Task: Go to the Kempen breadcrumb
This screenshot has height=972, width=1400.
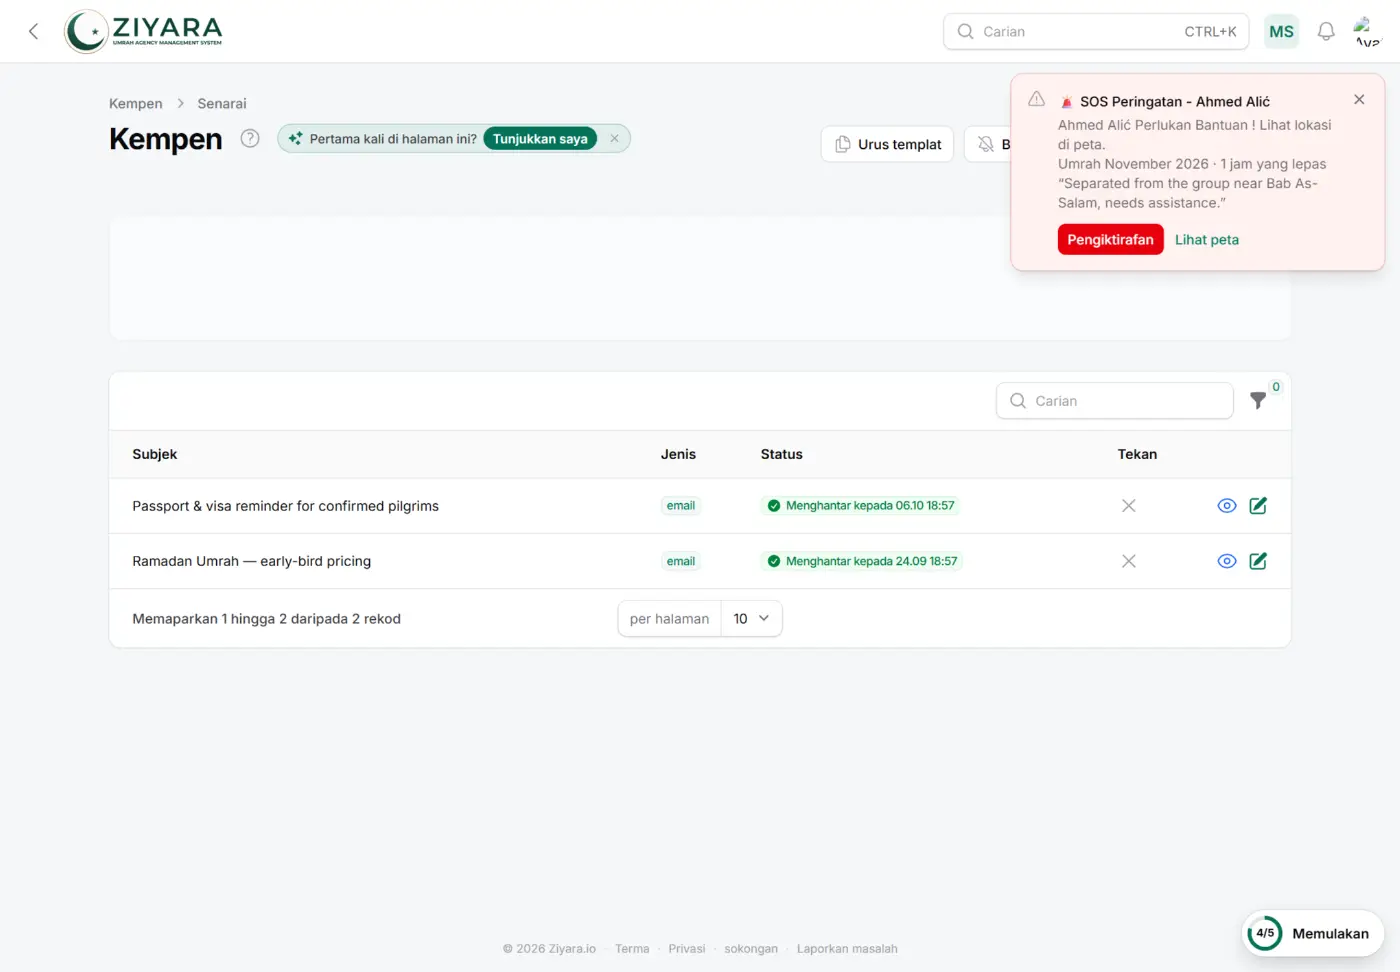Action: click(x=136, y=104)
